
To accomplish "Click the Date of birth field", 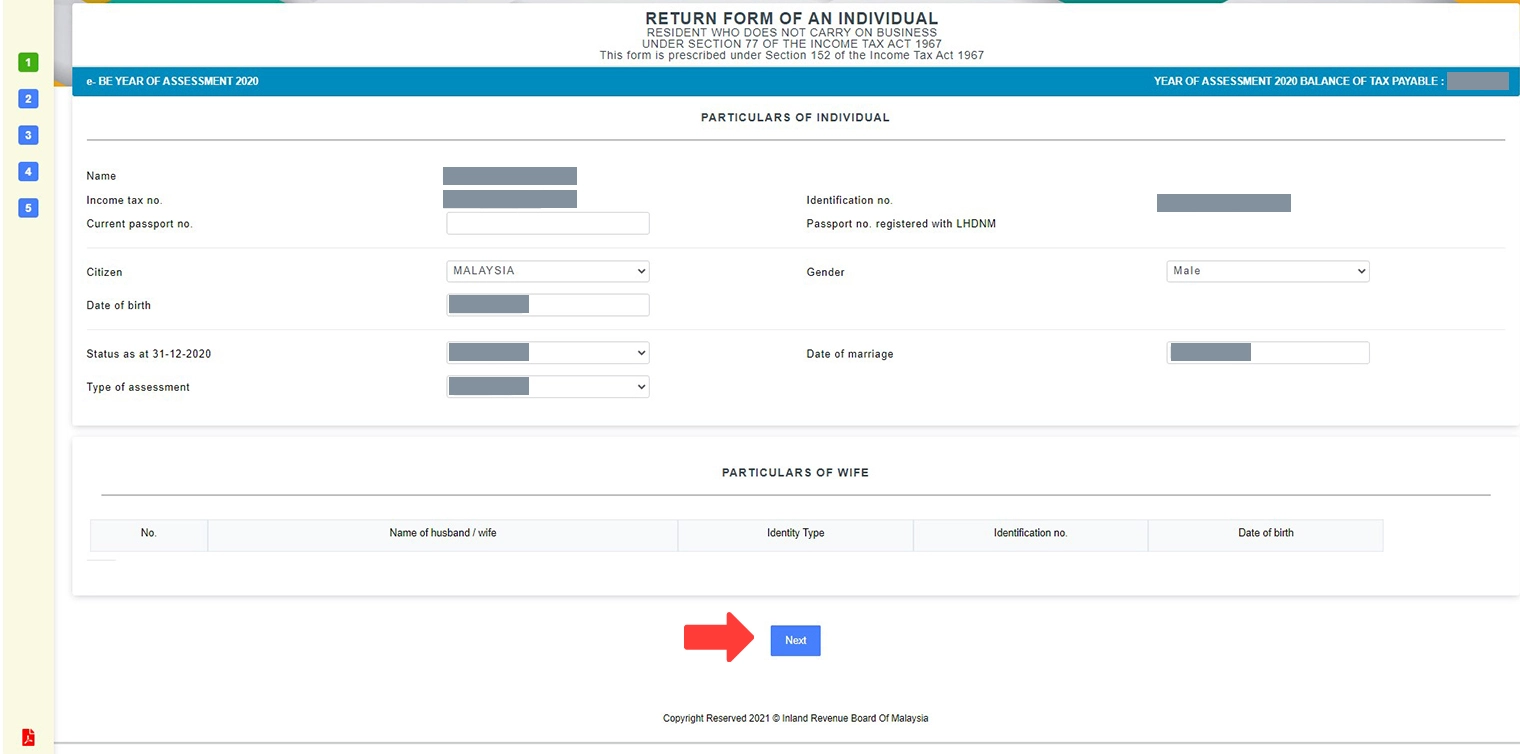I will click(x=547, y=303).
